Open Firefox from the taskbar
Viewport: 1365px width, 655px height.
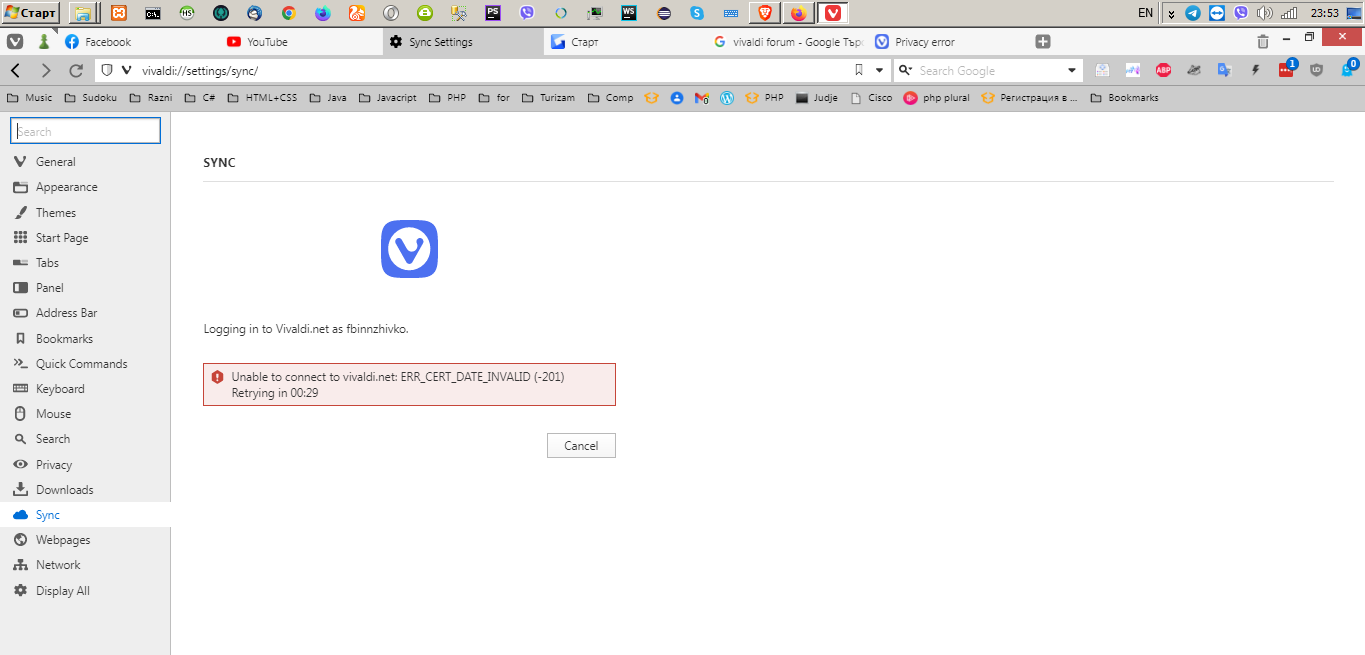798,13
